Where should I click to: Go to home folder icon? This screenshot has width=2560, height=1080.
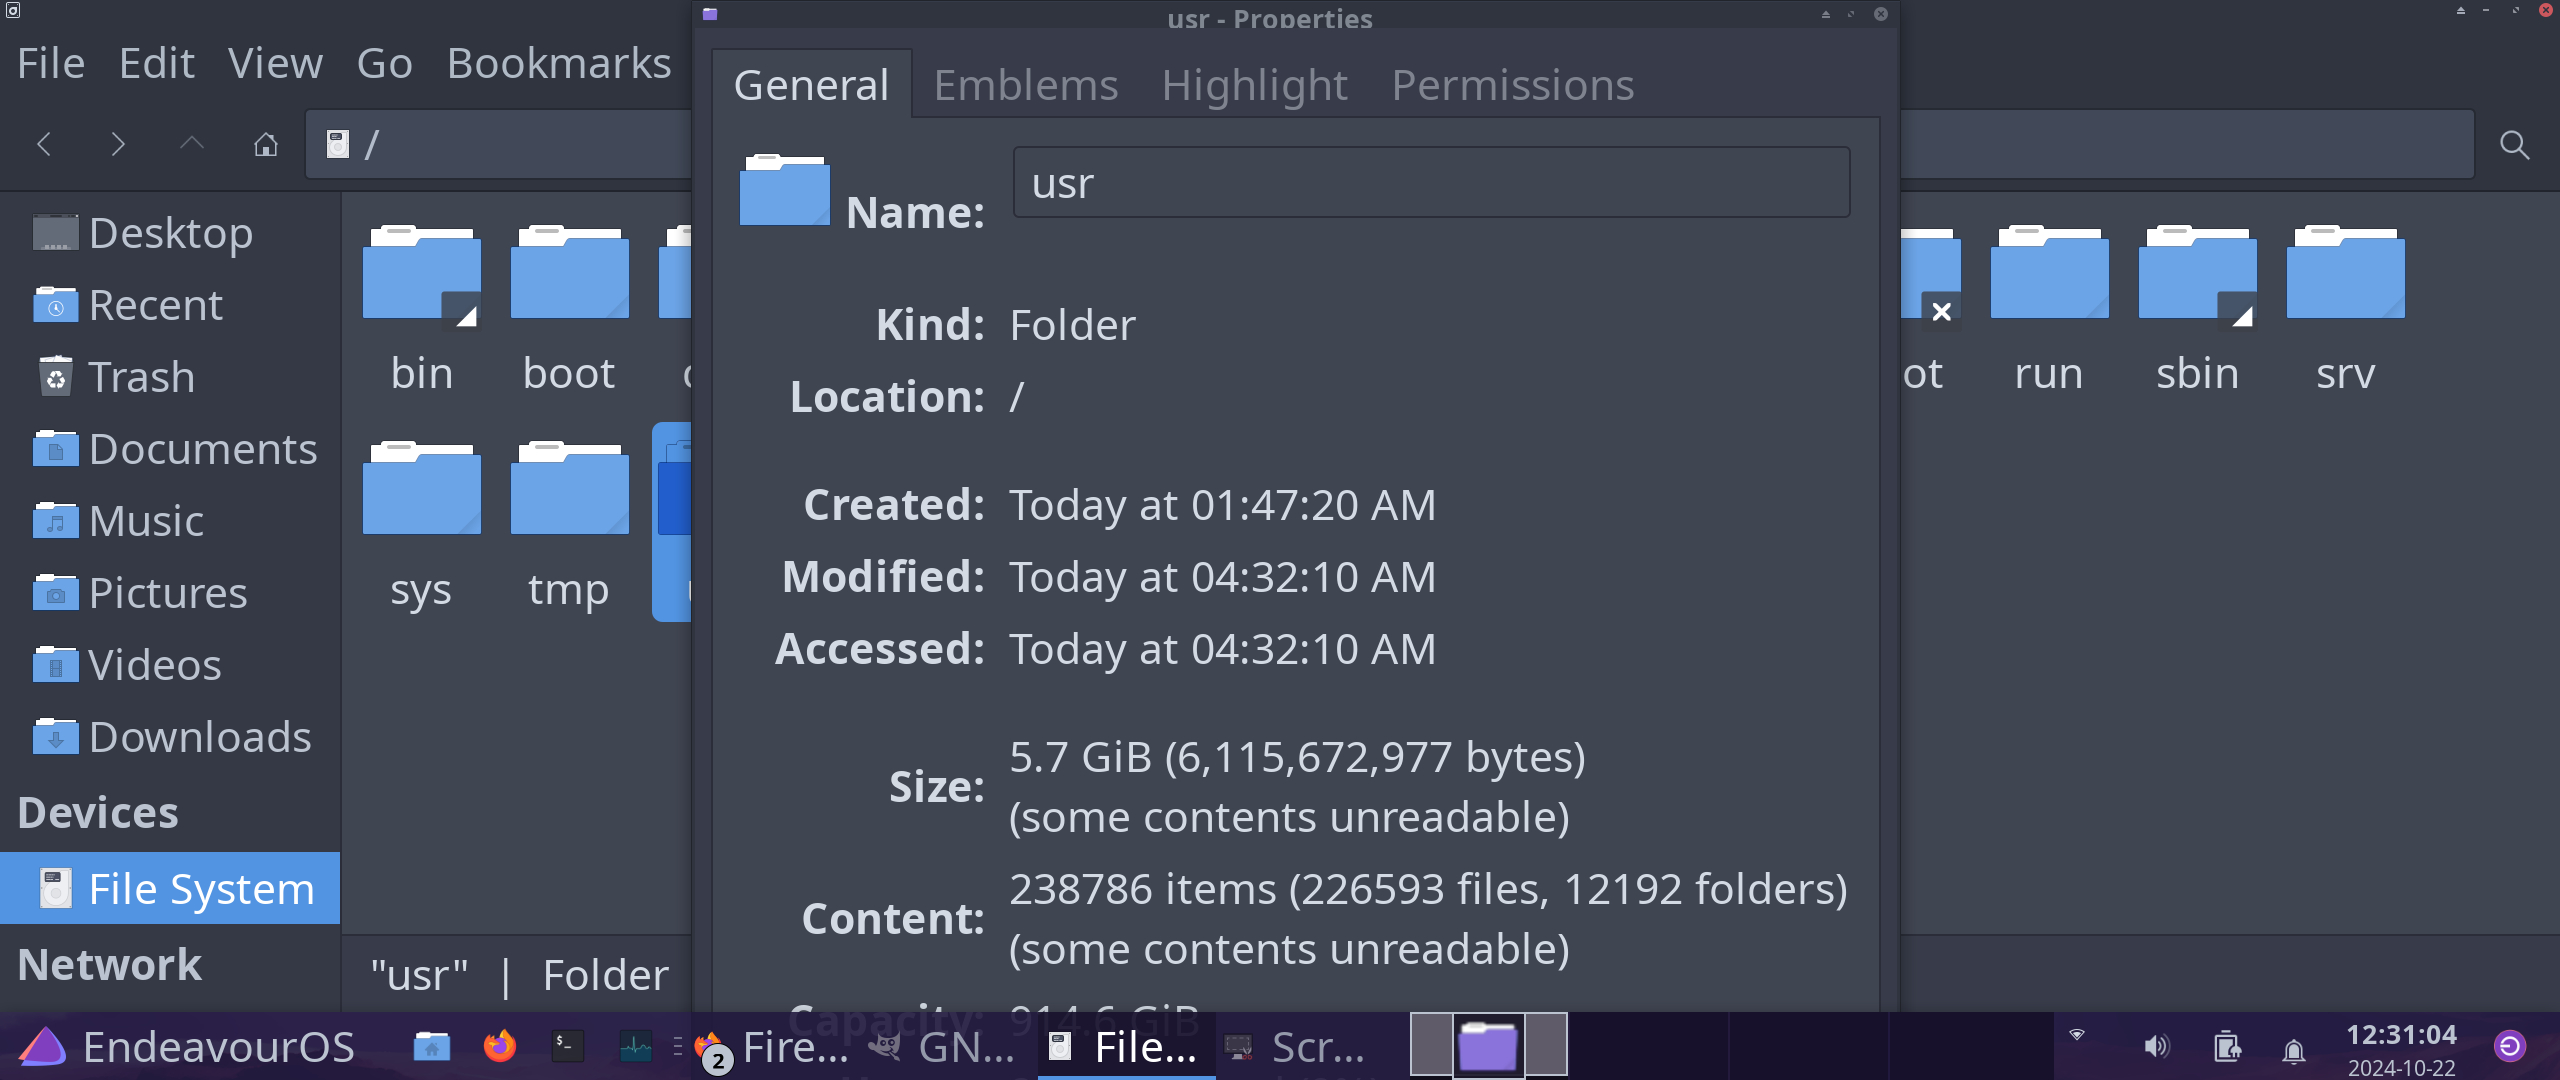point(265,145)
